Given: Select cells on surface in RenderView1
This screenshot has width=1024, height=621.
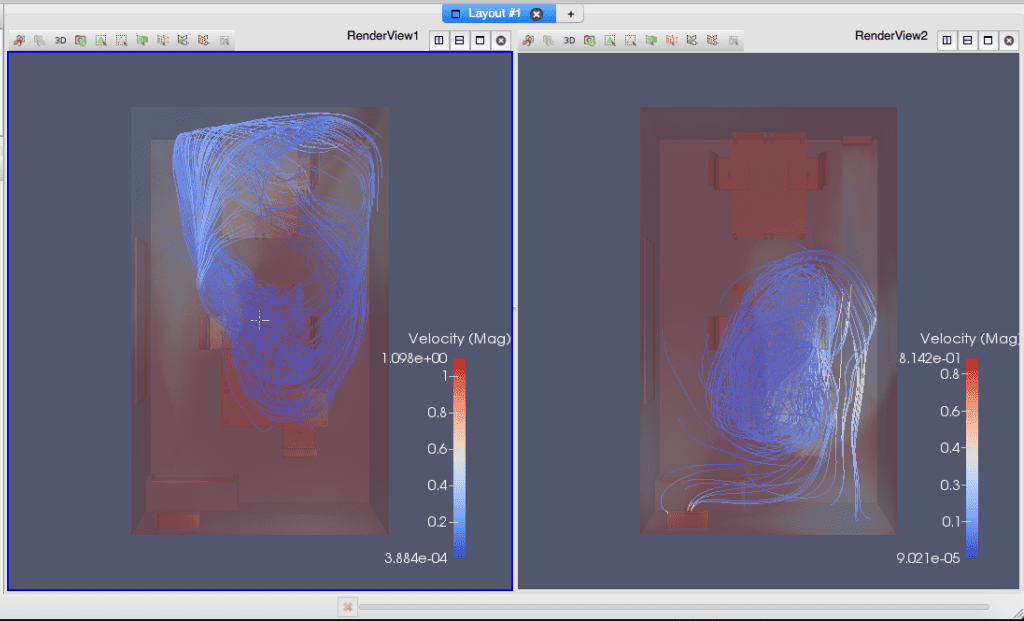Looking at the screenshot, I should [x=101, y=40].
